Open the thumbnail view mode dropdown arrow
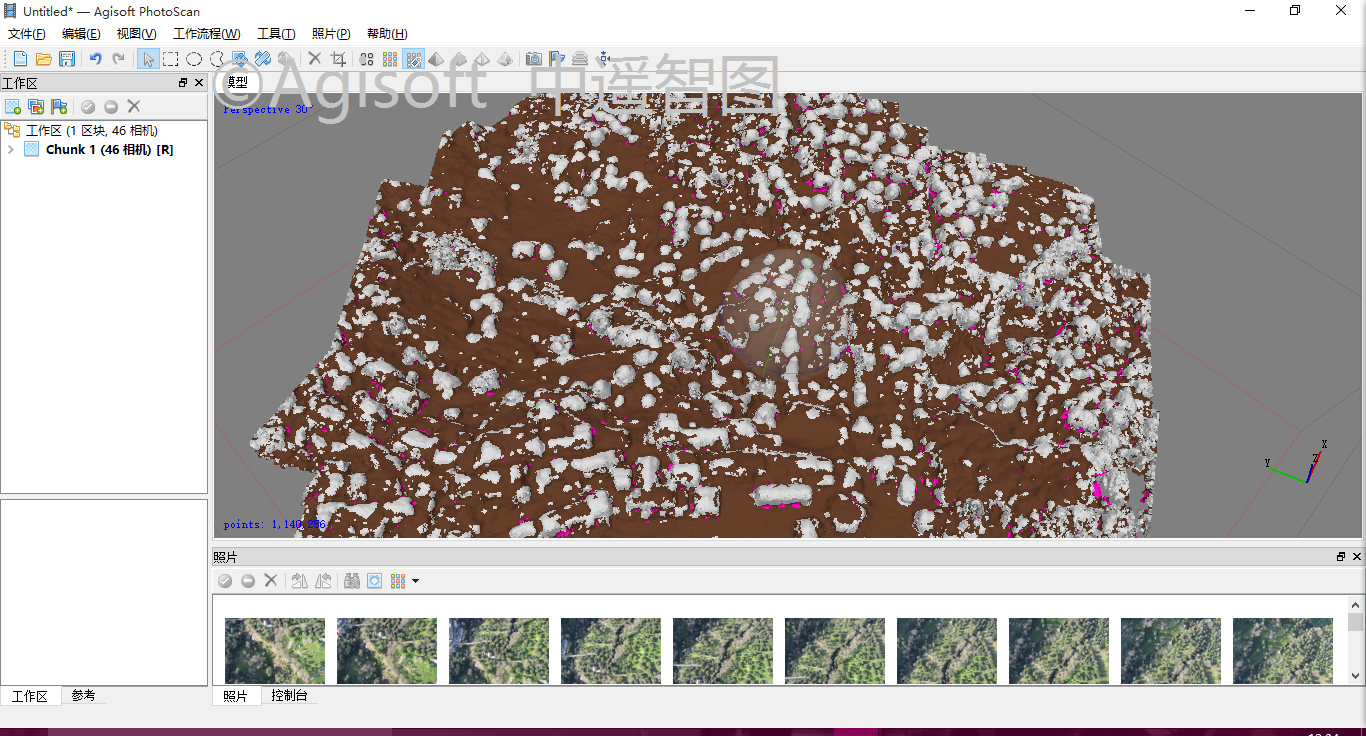The width and height of the screenshot is (1366, 736). [415, 581]
